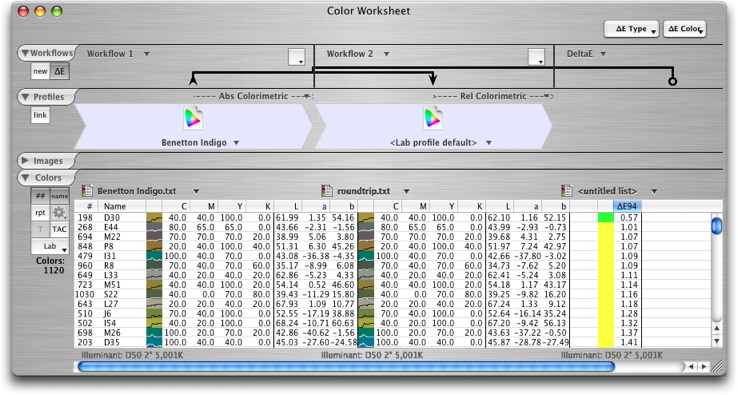Image resolution: width=738 pixels, height=395 pixels.
Task: Click the Benetton Indigo profile icon
Action: coord(193,118)
